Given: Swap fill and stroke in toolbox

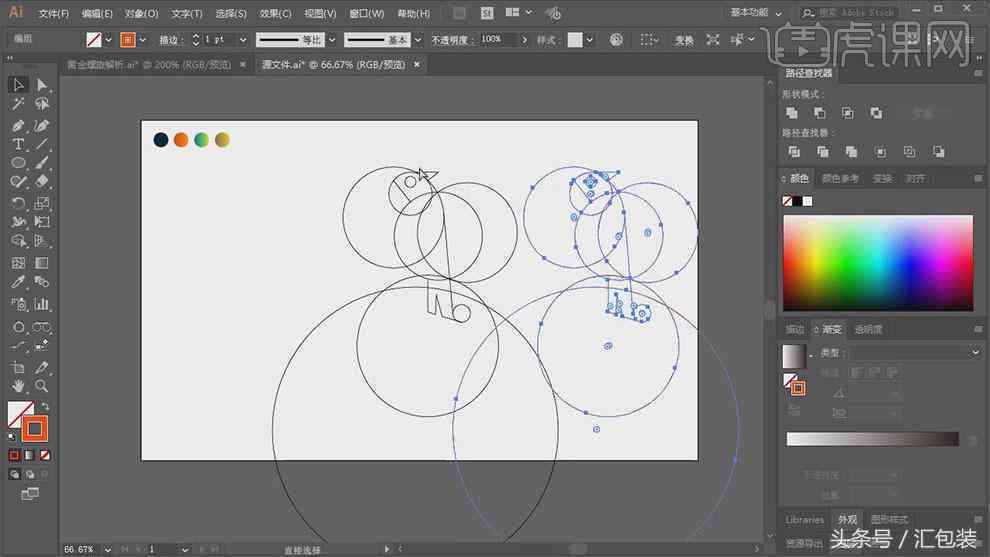Looking at the screenshot, I should coord(45,406).
